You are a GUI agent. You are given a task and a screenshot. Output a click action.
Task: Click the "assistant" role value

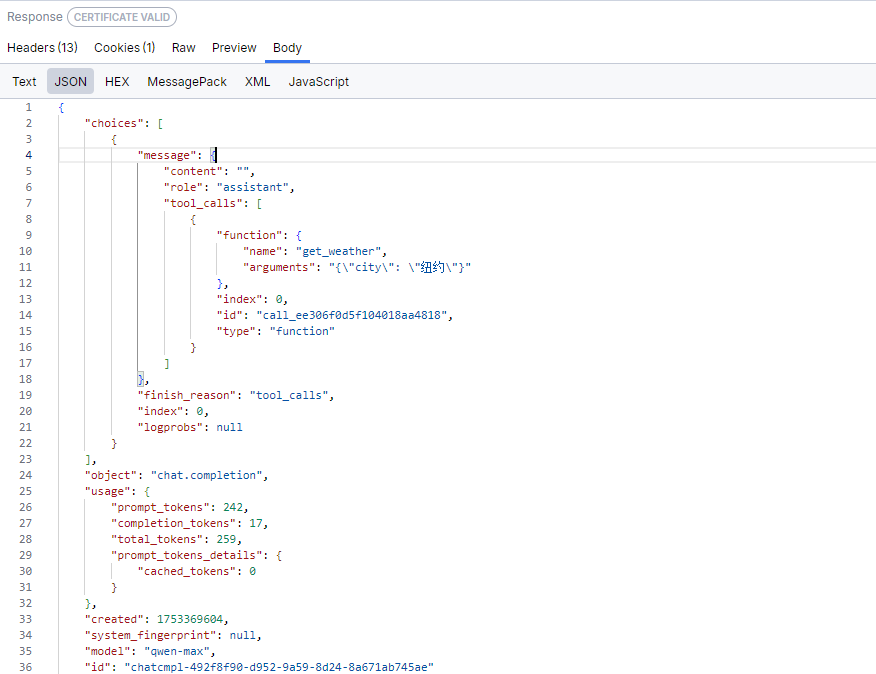(x=253, y=187)
